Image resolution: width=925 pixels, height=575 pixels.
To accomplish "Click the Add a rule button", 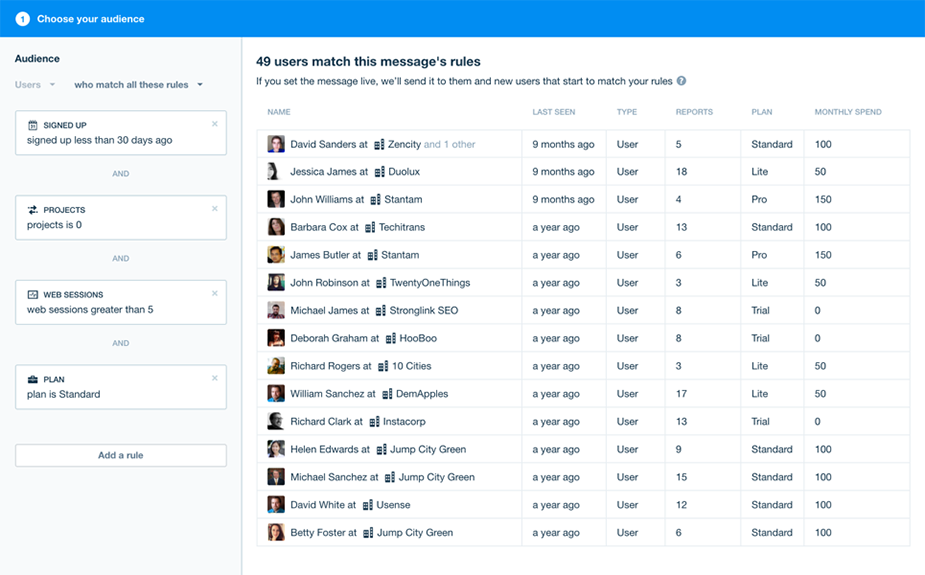I will [121, 455].
